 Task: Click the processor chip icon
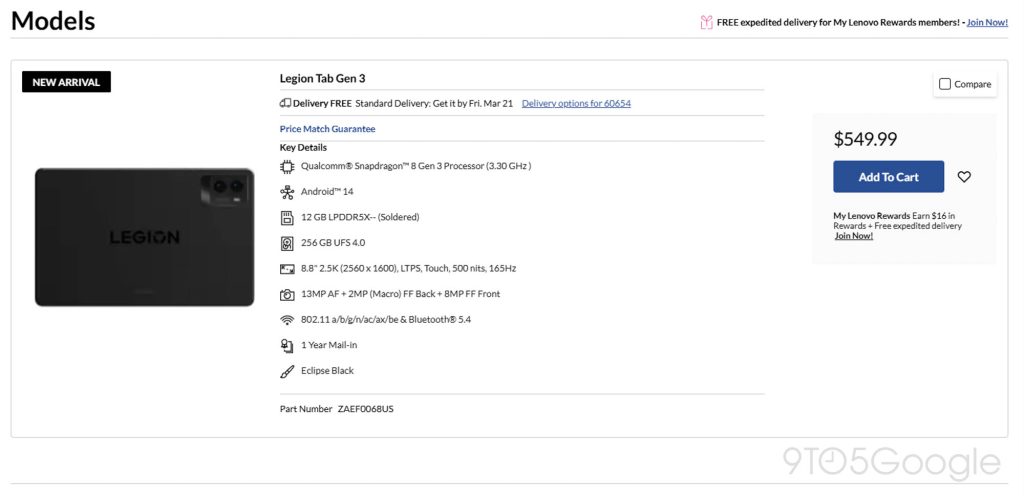pyautogui.click(x=287, y=166)
